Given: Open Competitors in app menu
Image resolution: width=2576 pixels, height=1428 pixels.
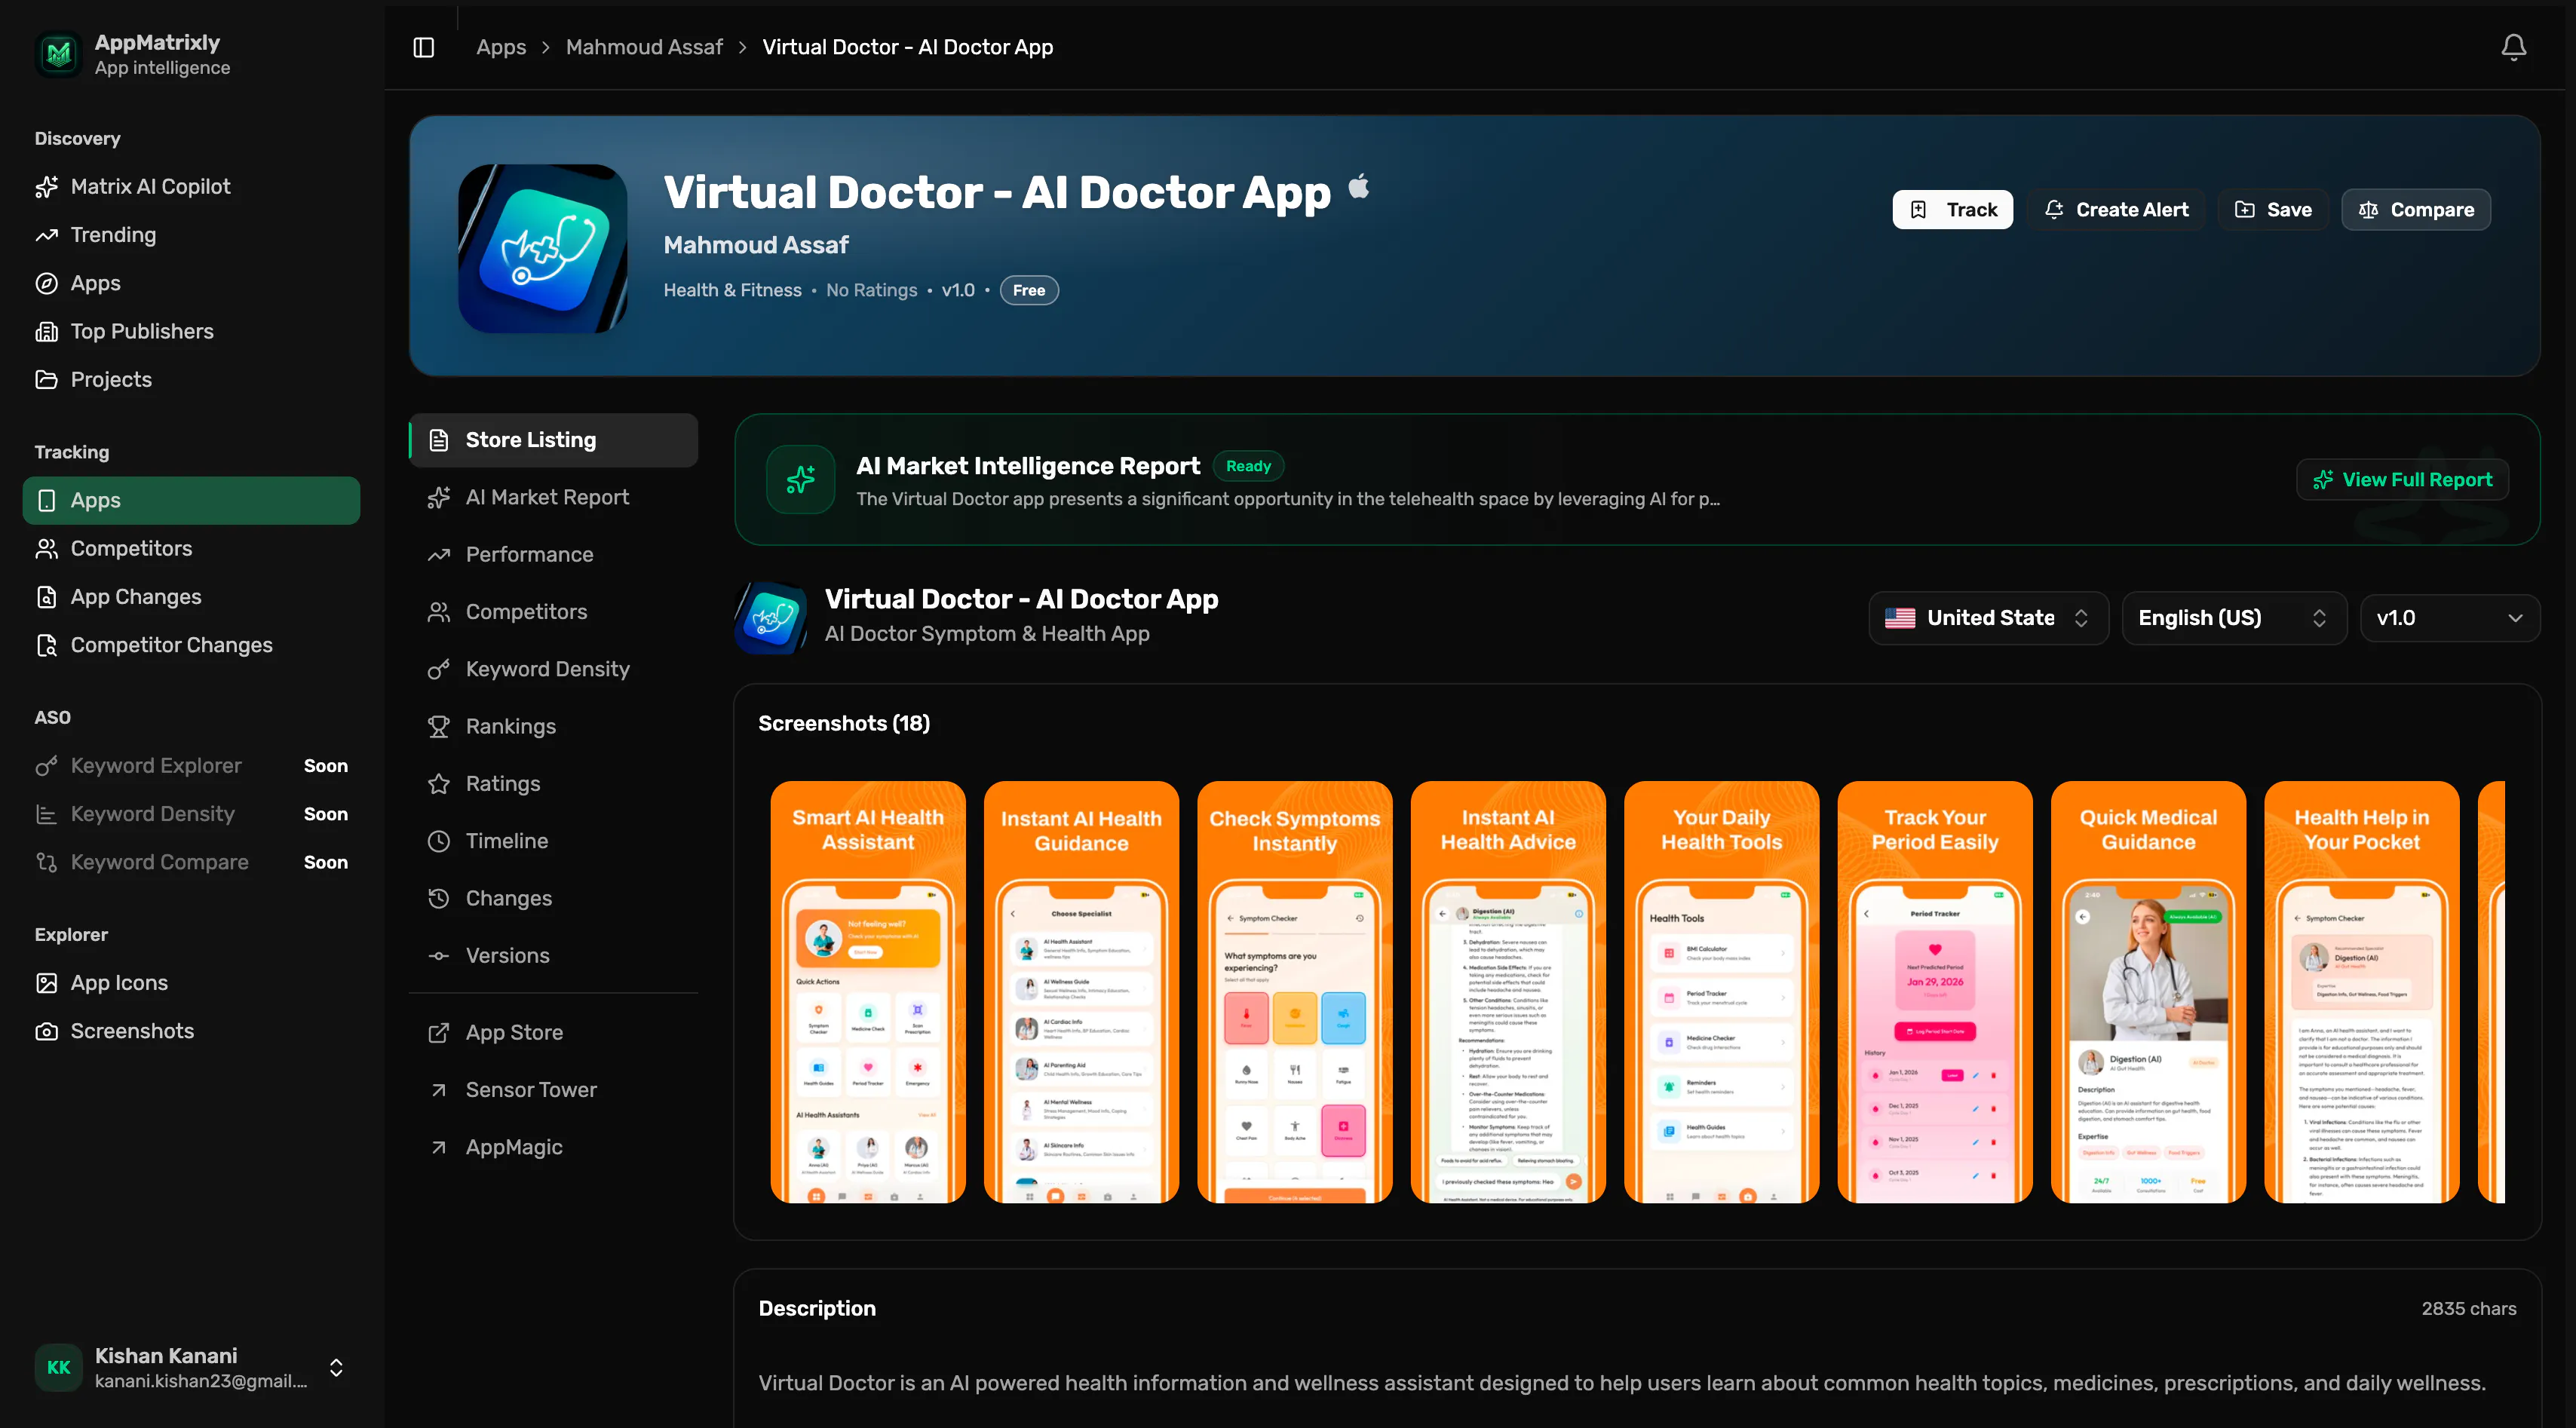Looking at the screenshot, I should [x=553, y=611].
